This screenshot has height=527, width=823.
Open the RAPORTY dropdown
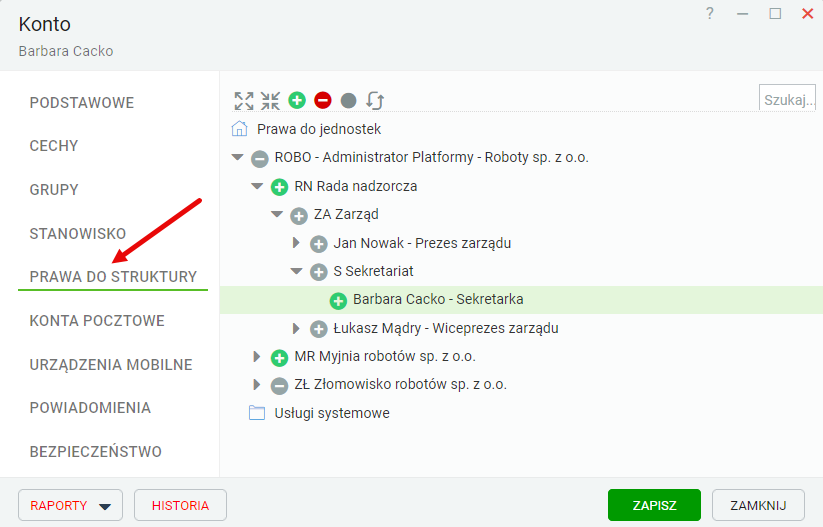(70, 505)
